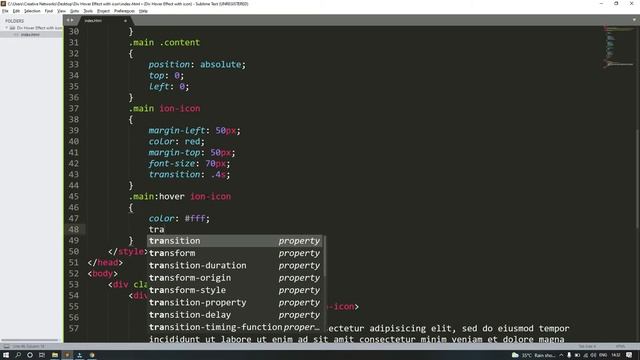This screenshot has width=640, height=360.
Task: Click the ENG language indicator
Action: tap(602, 355)
